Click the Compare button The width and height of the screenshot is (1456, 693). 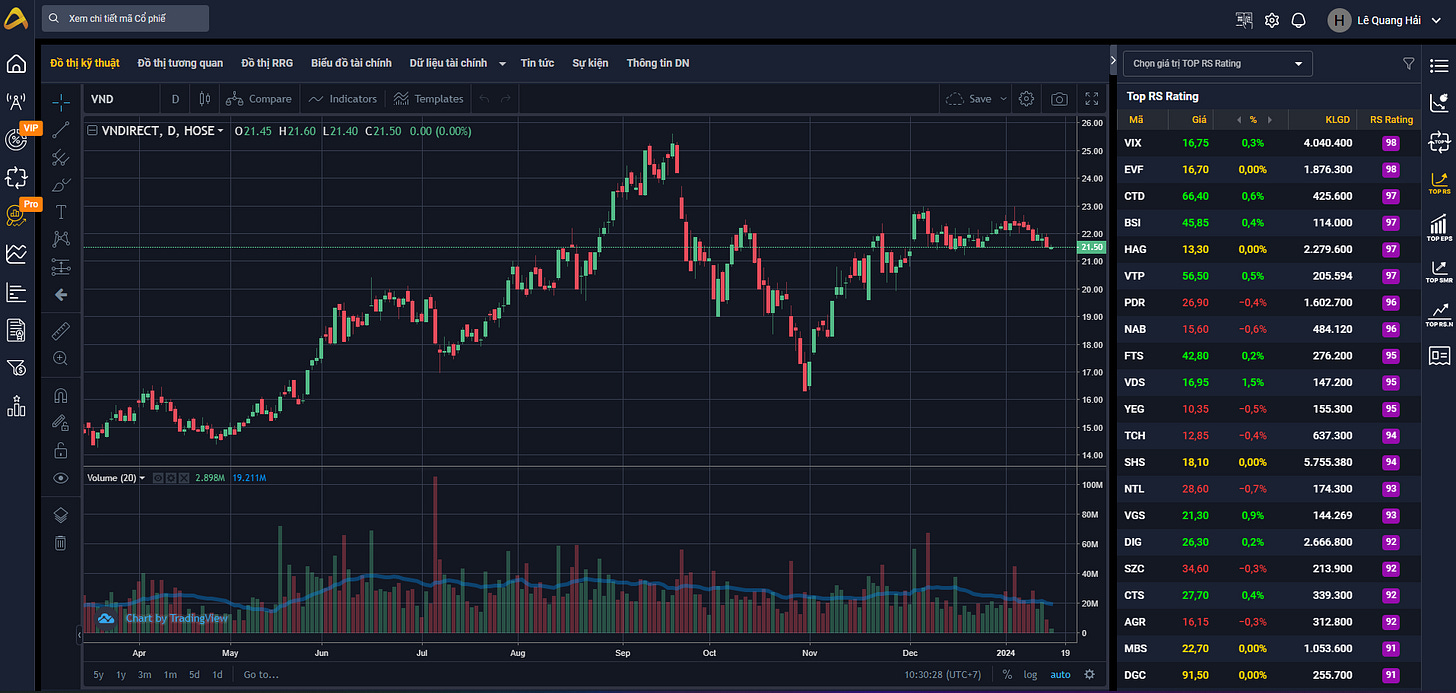[x=259, y=99]
